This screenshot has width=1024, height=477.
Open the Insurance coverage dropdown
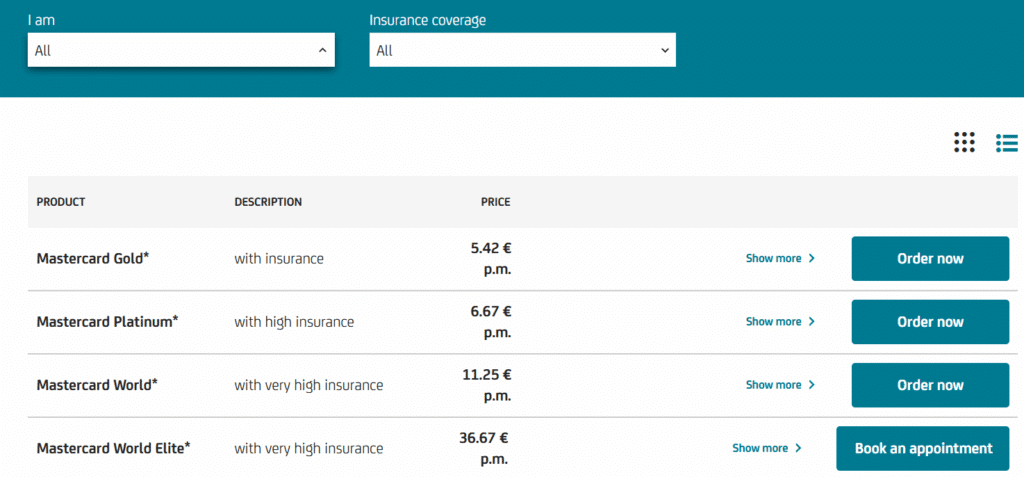pos(522,50)
